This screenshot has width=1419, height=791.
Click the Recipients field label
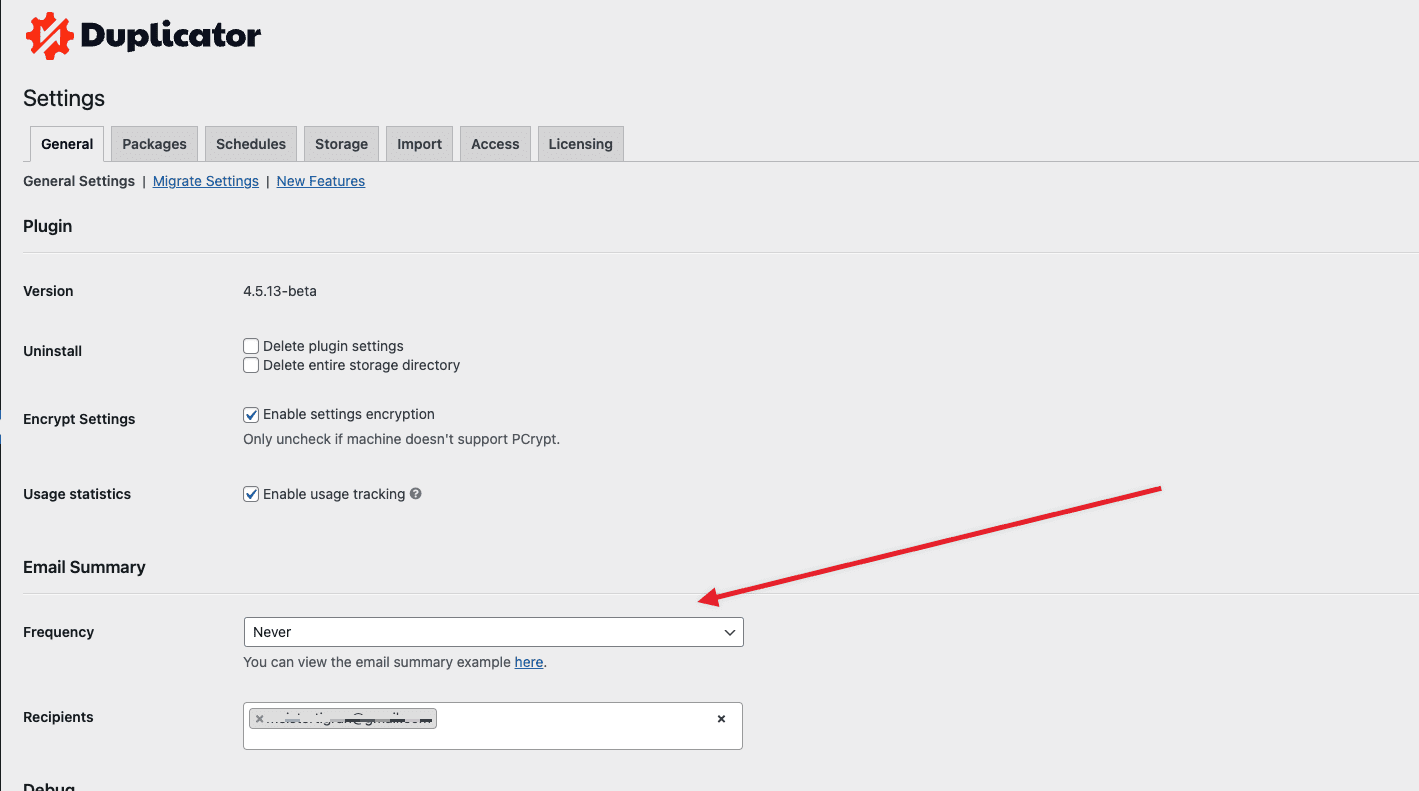pos(58,717)
